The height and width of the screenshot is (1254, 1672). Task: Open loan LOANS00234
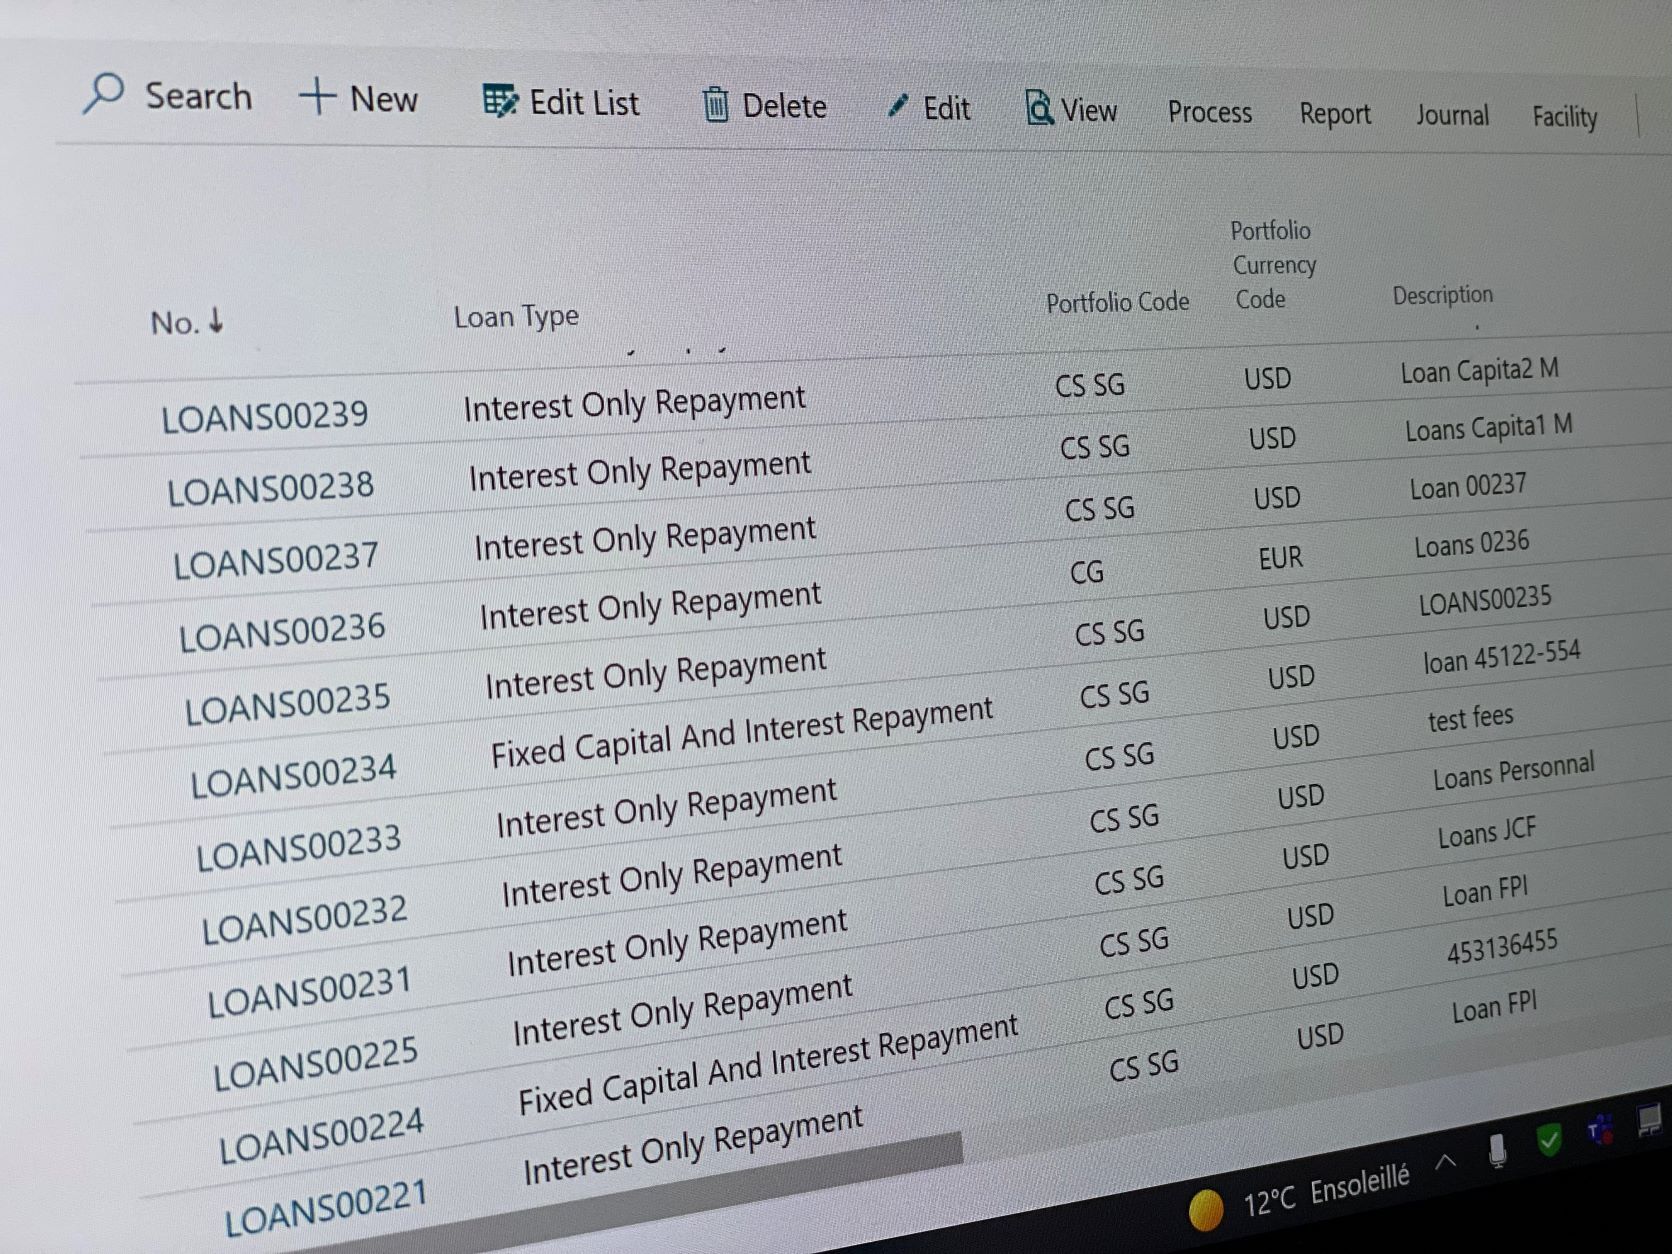coord(294,775)
